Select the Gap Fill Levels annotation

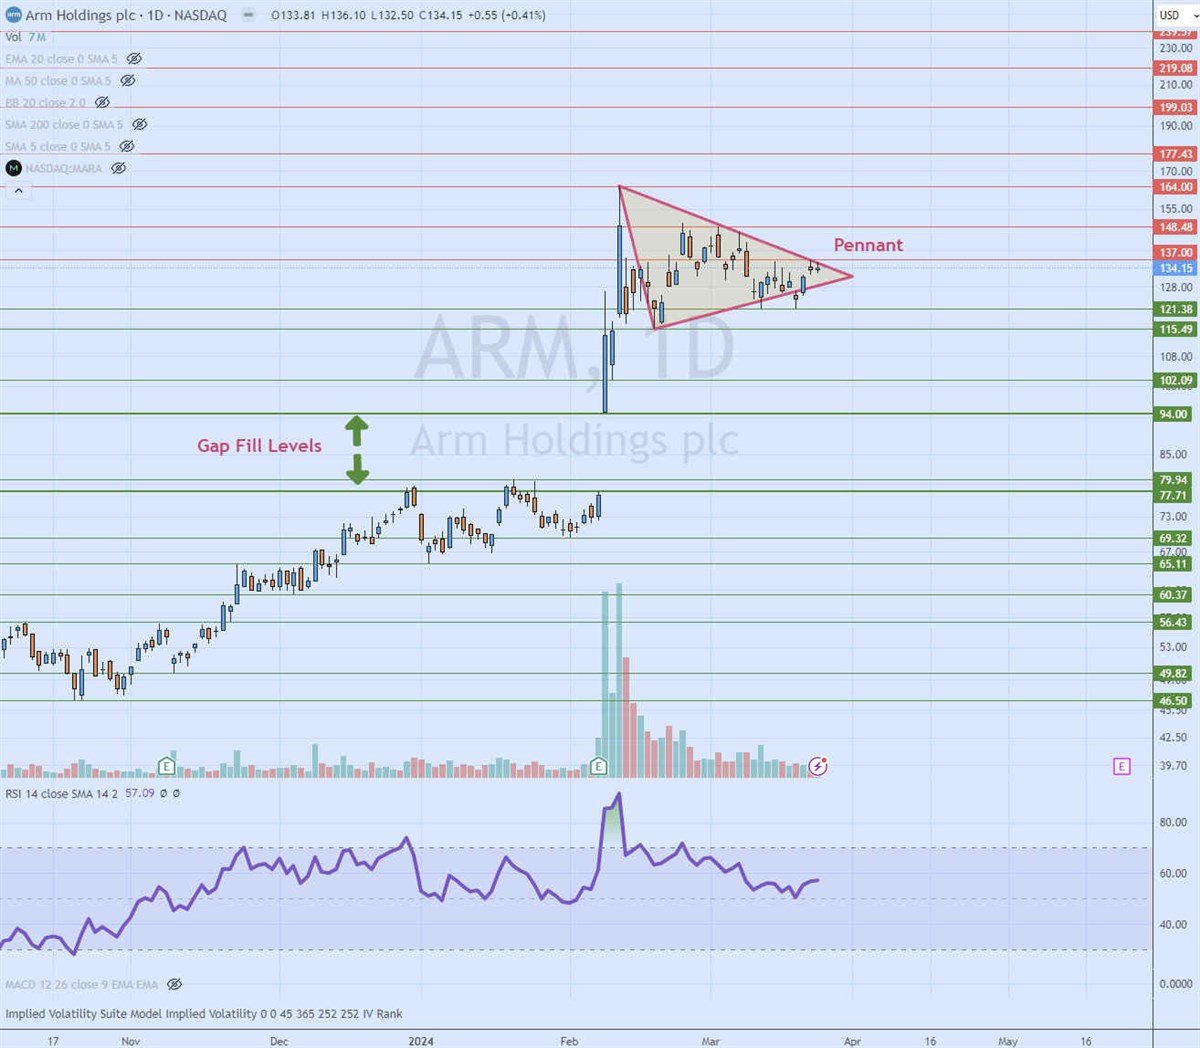point(259,446)
